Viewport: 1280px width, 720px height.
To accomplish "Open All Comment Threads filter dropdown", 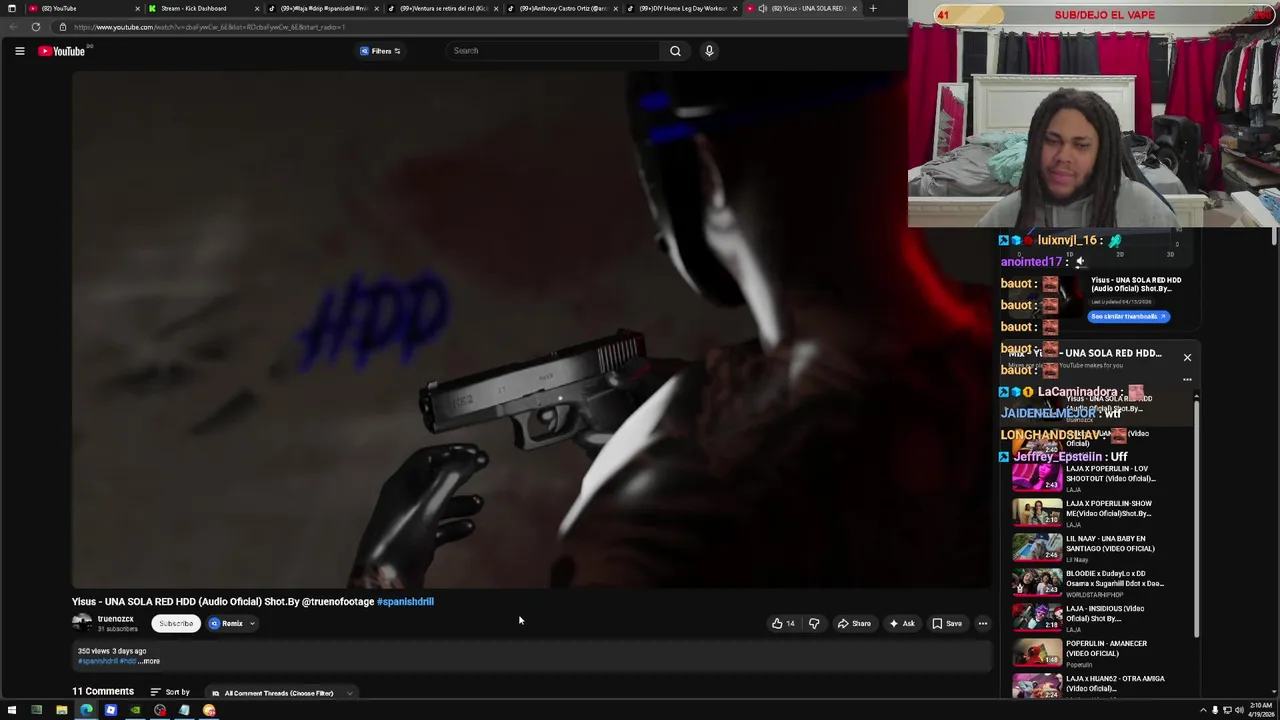I will point(282,693).
